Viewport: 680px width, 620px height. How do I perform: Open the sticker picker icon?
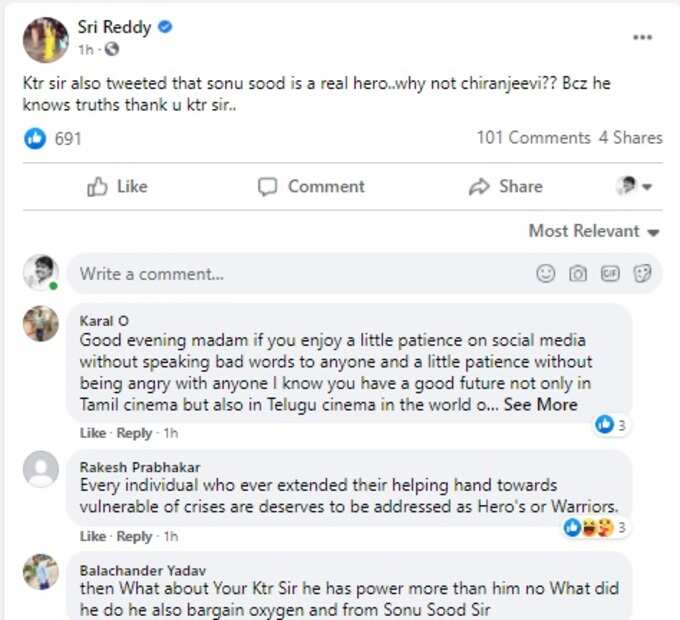(x=642, y=274)
